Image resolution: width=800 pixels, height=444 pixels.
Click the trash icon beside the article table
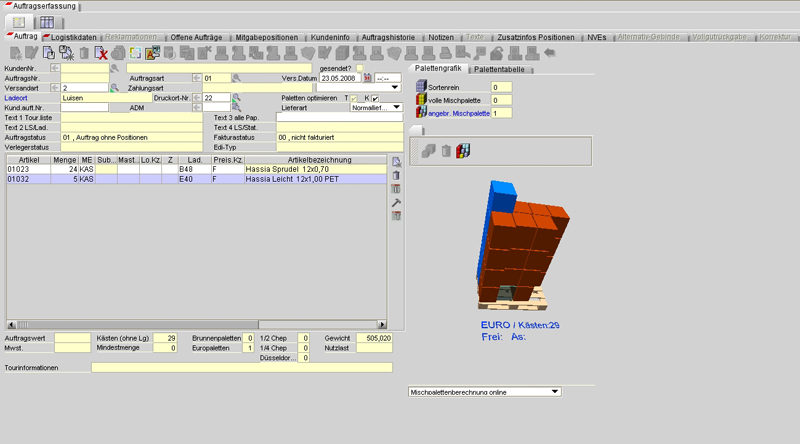[396, 176]
